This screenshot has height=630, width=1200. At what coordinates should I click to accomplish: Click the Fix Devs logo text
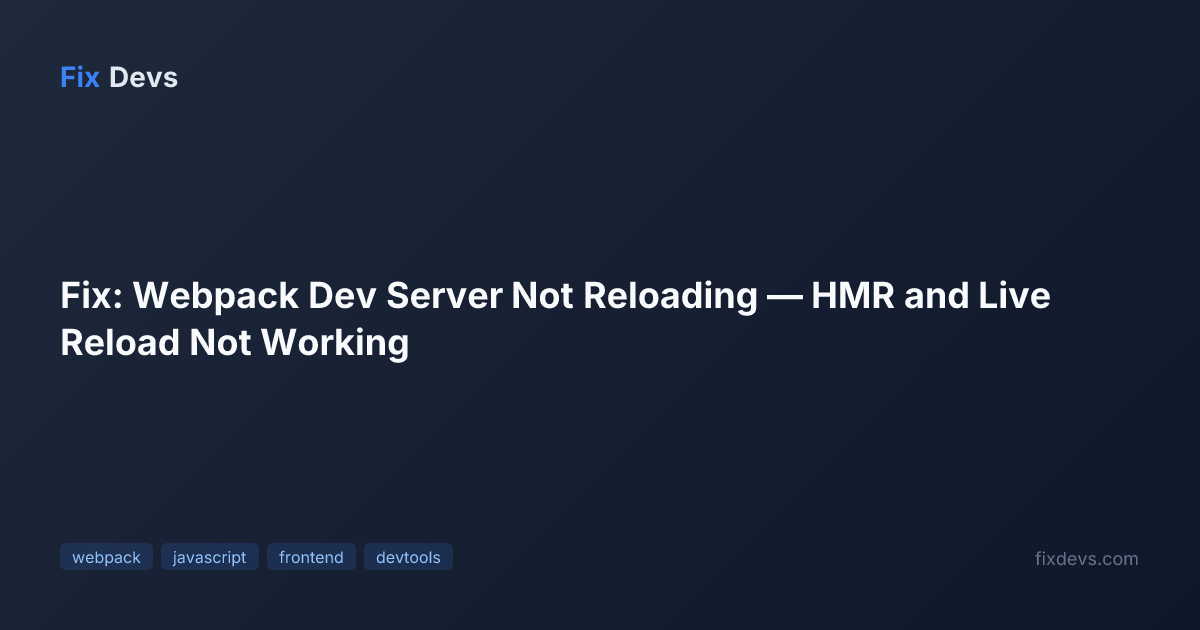(119, 77)
